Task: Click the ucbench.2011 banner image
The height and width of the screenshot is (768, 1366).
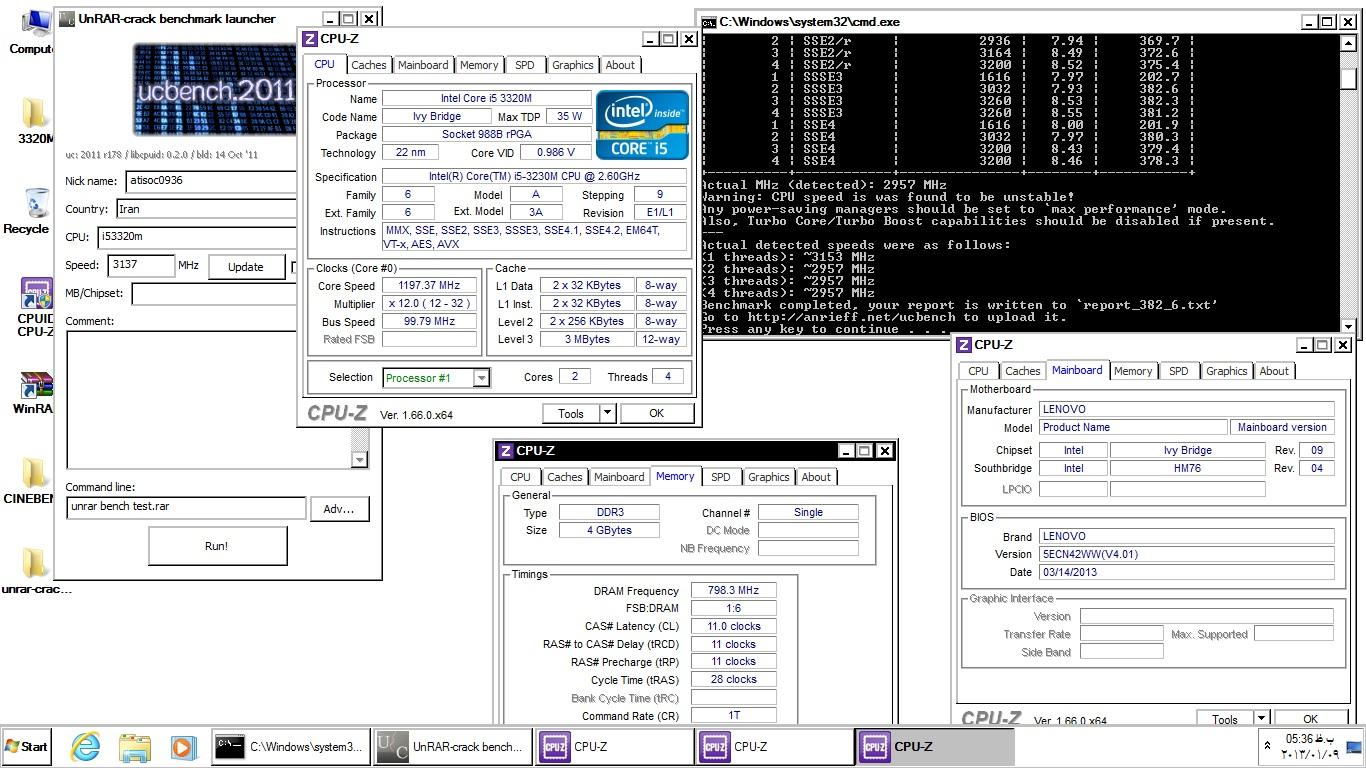Action: pyautogui.click(x=214, y=90)
